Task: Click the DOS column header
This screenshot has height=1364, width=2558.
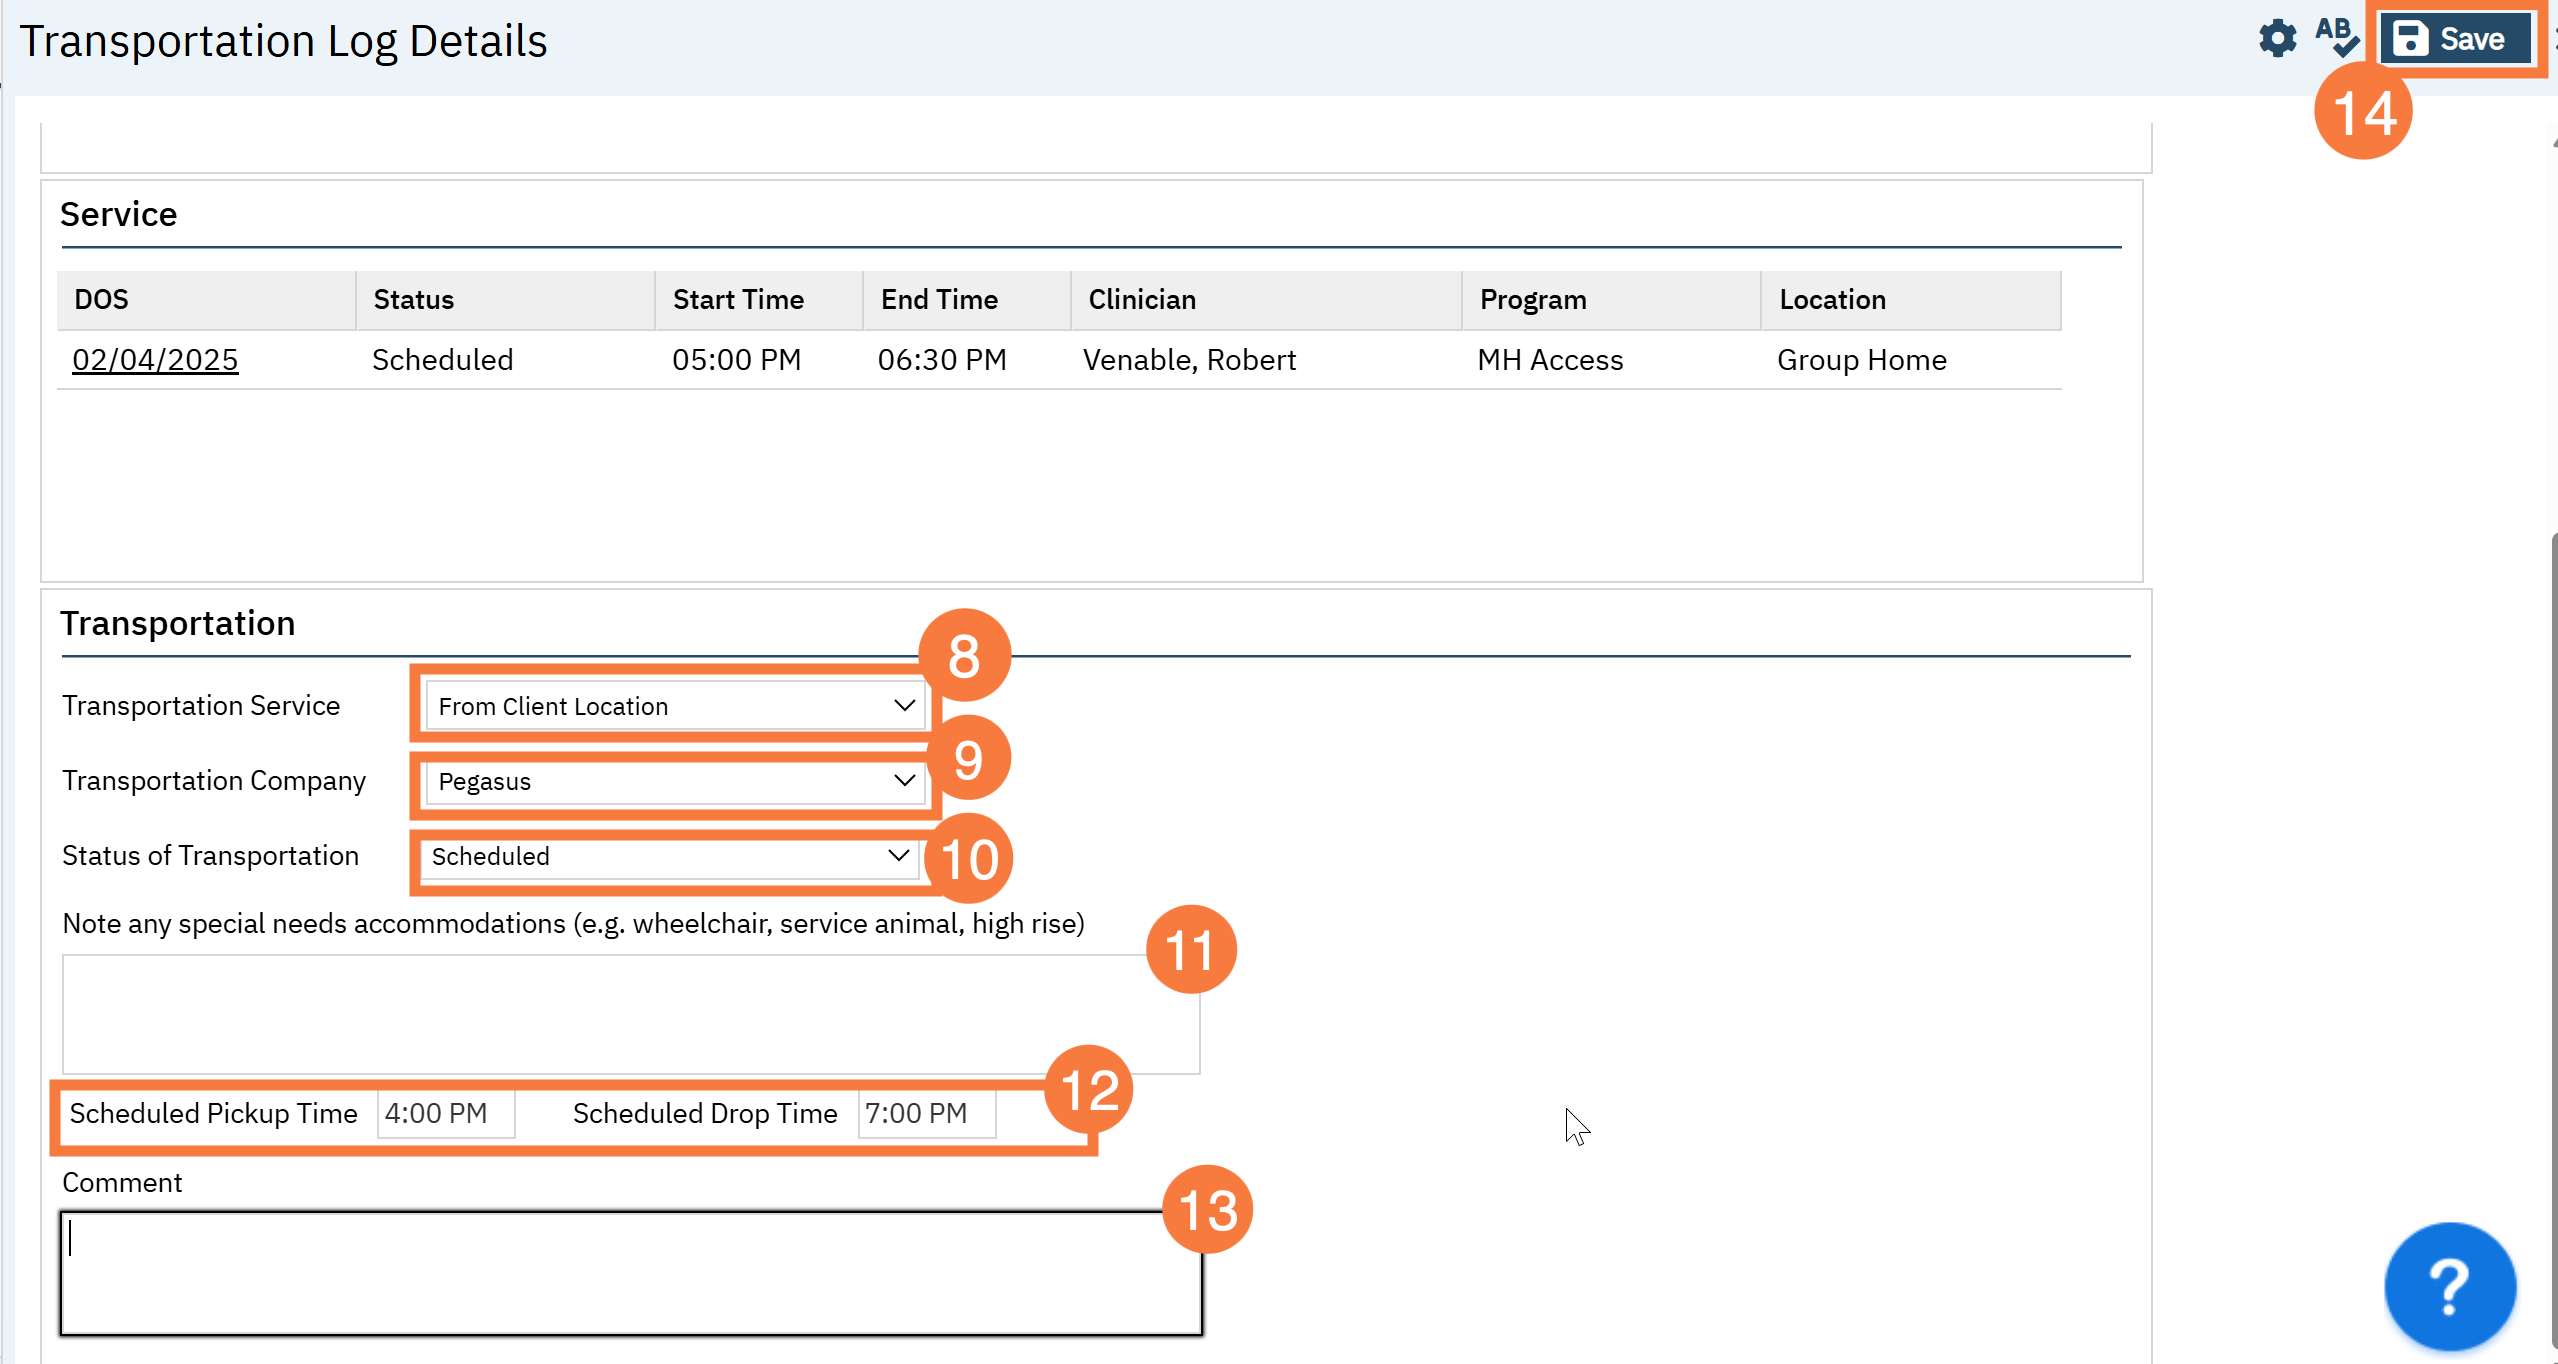Action: [102, 299]
